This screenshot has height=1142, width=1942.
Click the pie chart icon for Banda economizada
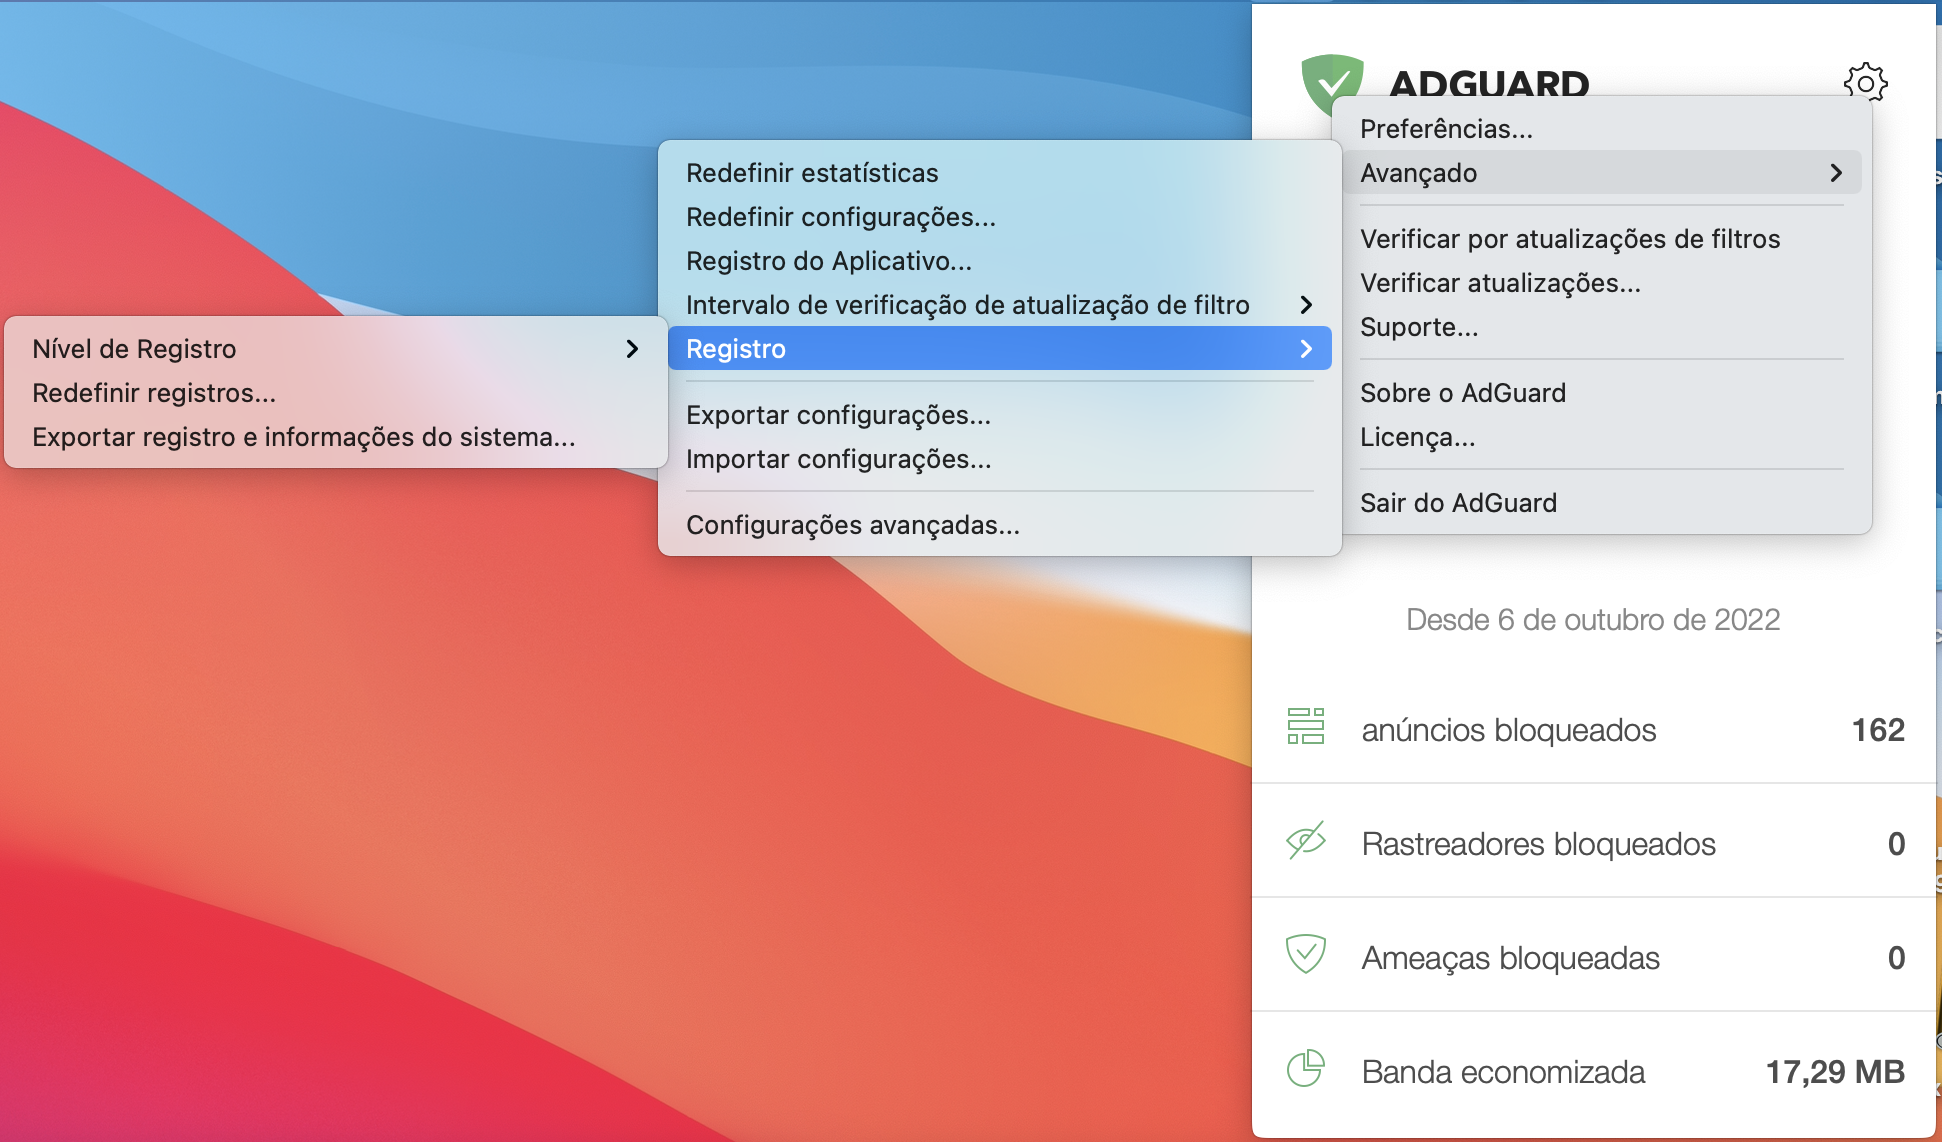(1306, 1068)
